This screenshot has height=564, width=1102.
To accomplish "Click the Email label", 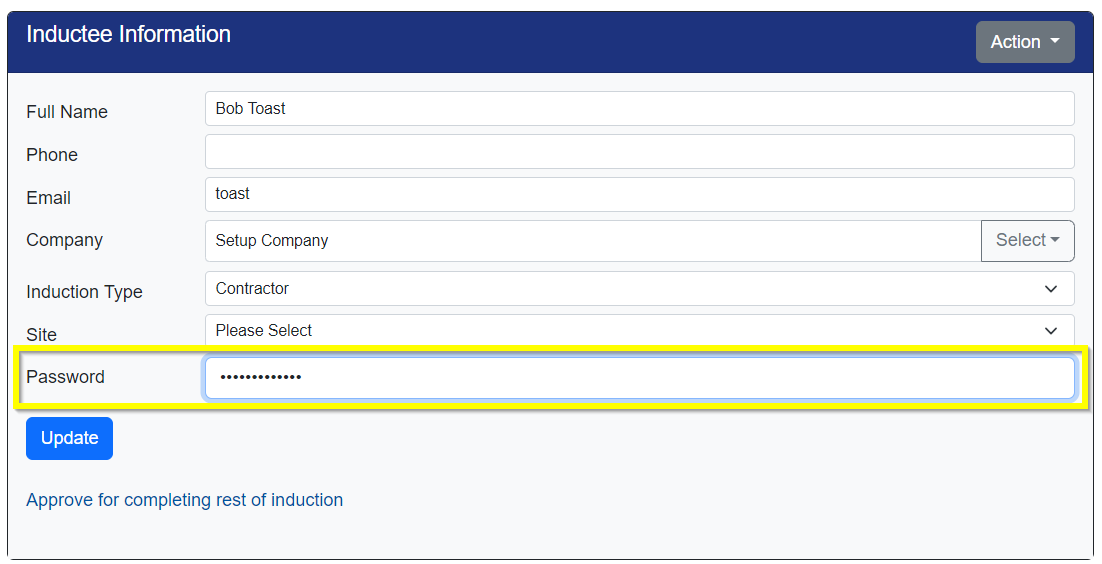I will pos(48,198).
